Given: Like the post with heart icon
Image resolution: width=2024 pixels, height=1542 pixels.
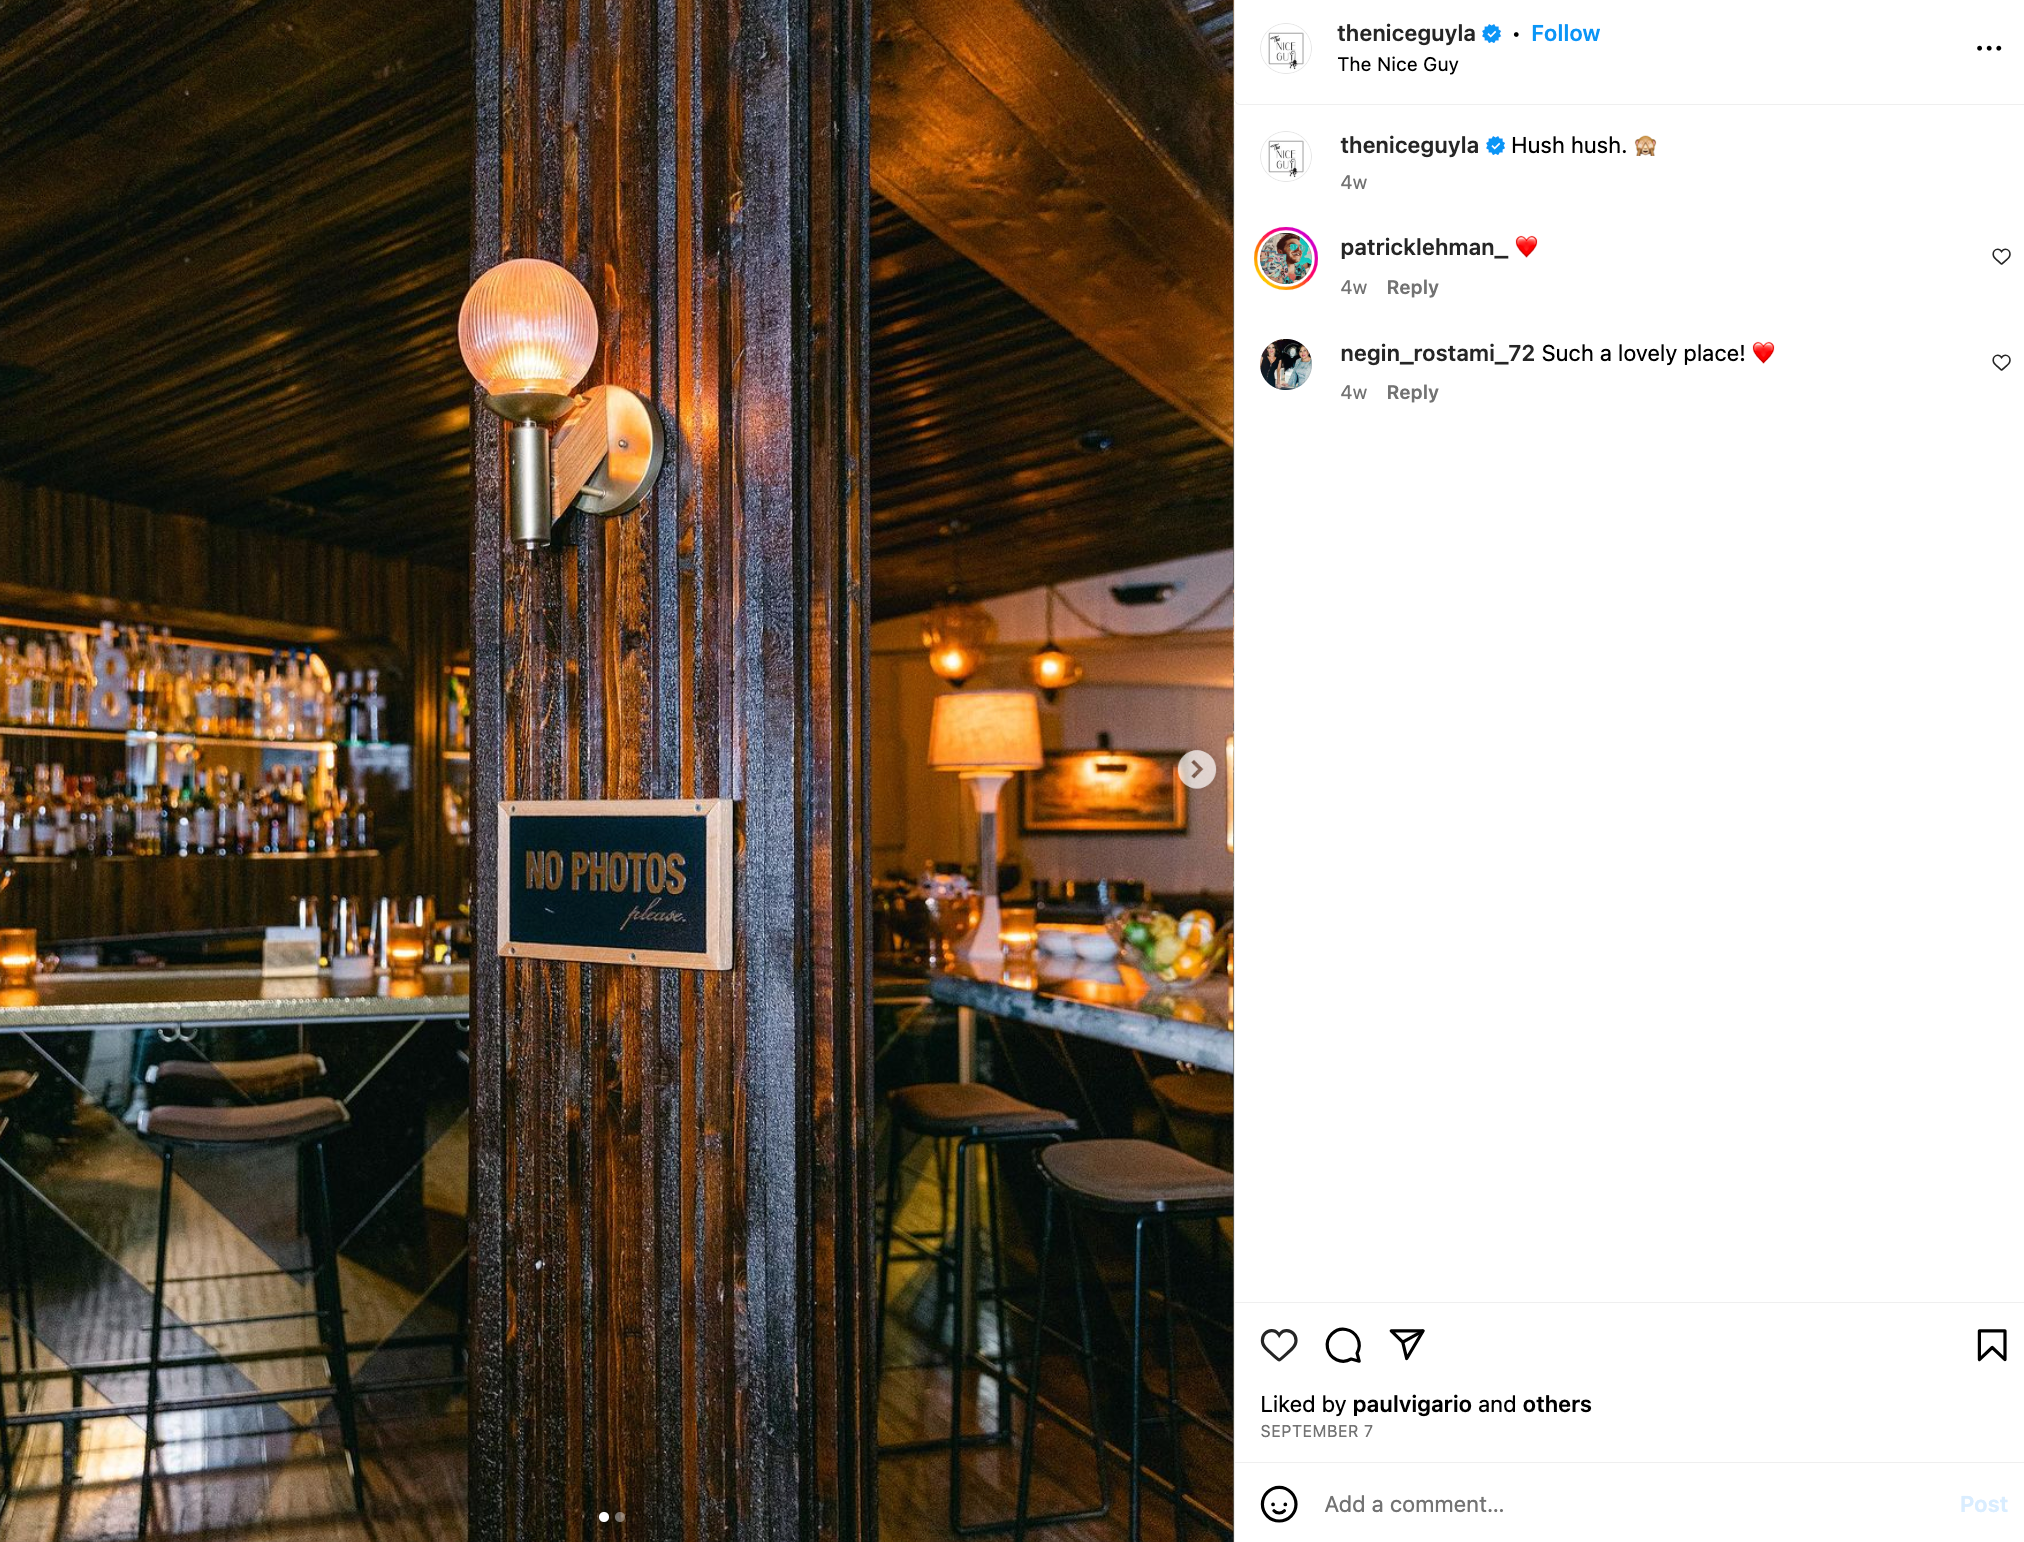Looking at the screenshot, I should pyautogui.click(x=1279, y=1345).
